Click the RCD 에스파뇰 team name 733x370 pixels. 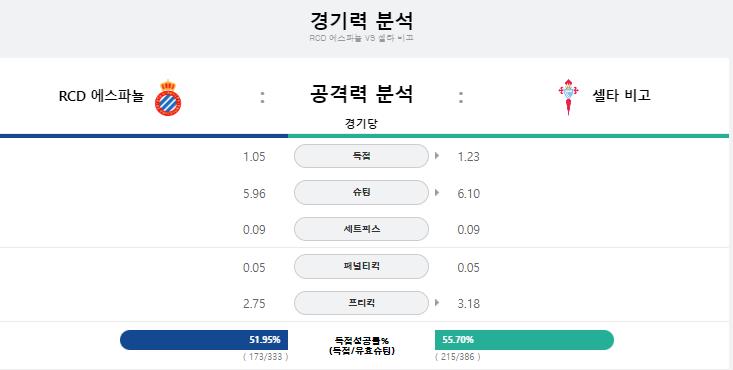tap(101, 96)
